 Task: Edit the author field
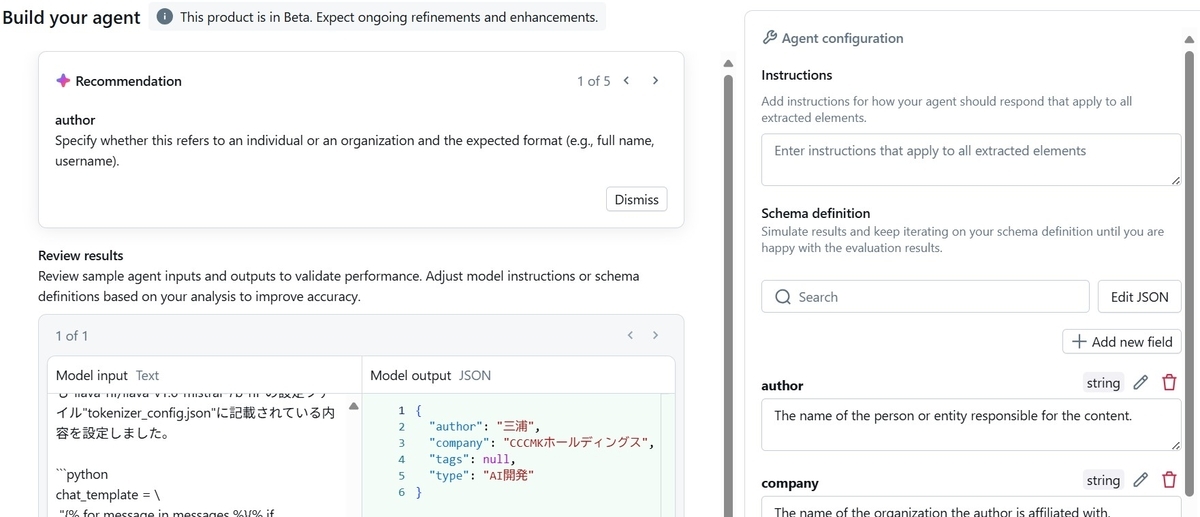tap(1140, 383)
